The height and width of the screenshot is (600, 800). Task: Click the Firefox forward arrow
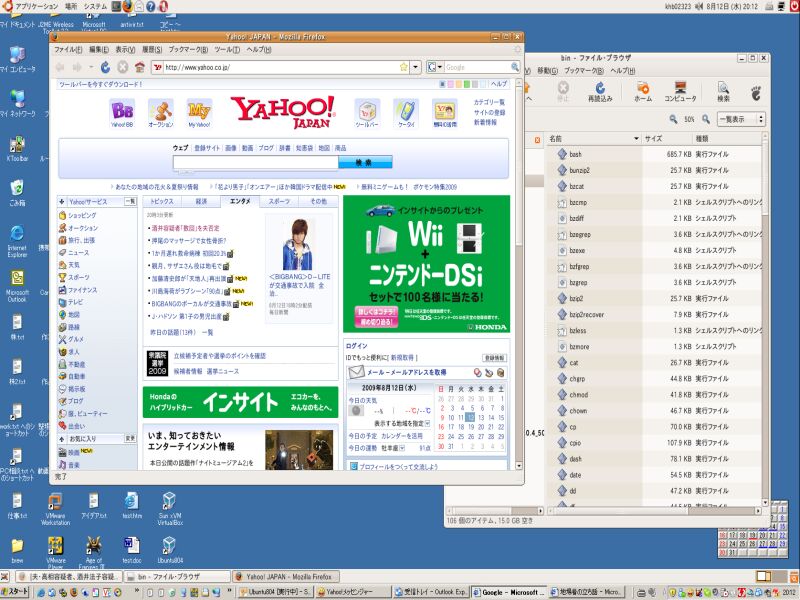(77, 67)
